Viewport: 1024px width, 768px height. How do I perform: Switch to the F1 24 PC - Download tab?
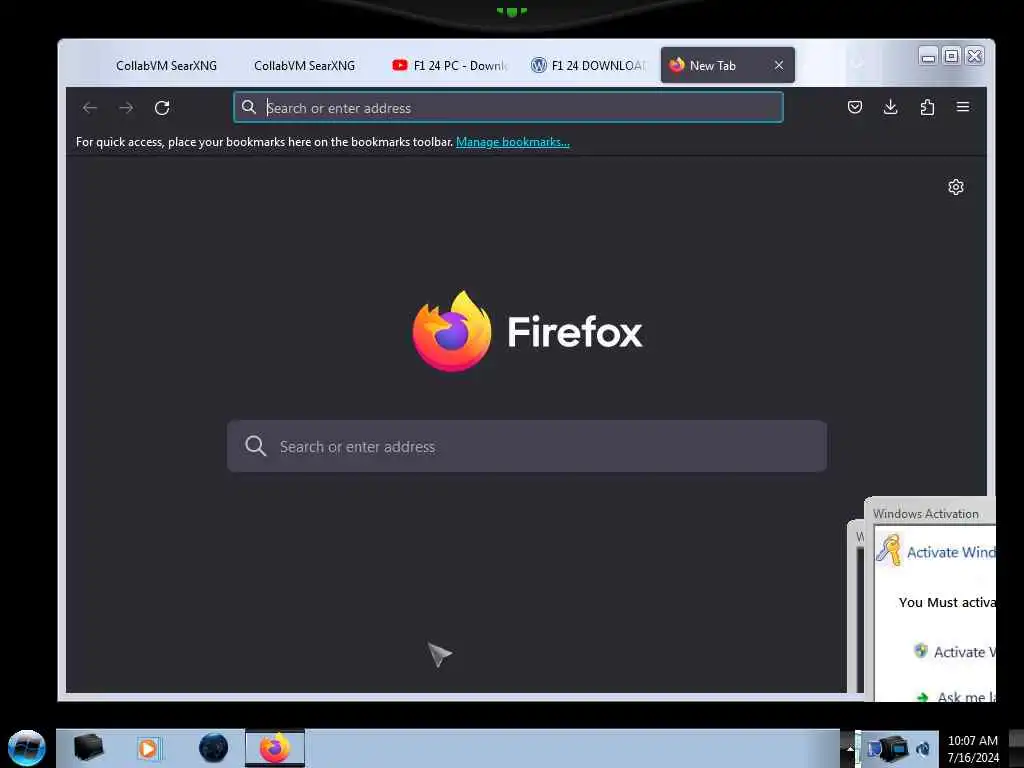451,65
